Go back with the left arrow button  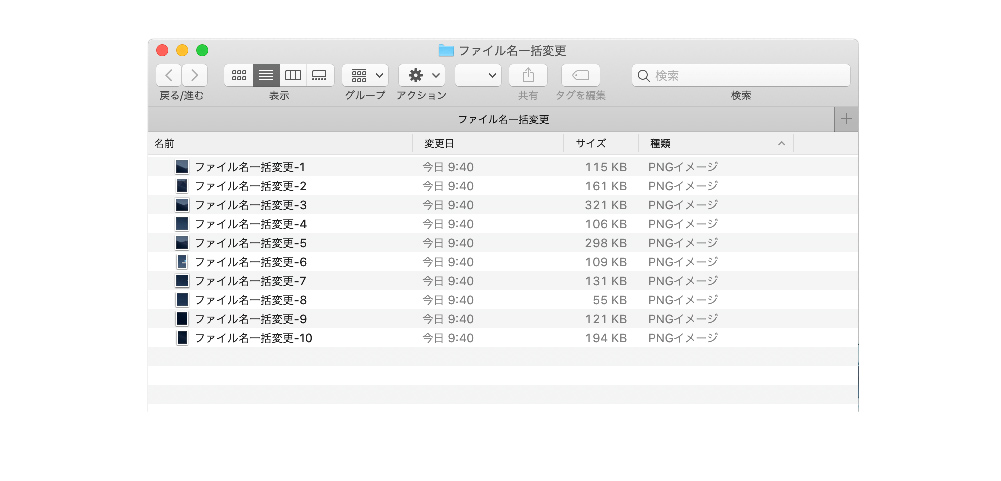point(169,75)
